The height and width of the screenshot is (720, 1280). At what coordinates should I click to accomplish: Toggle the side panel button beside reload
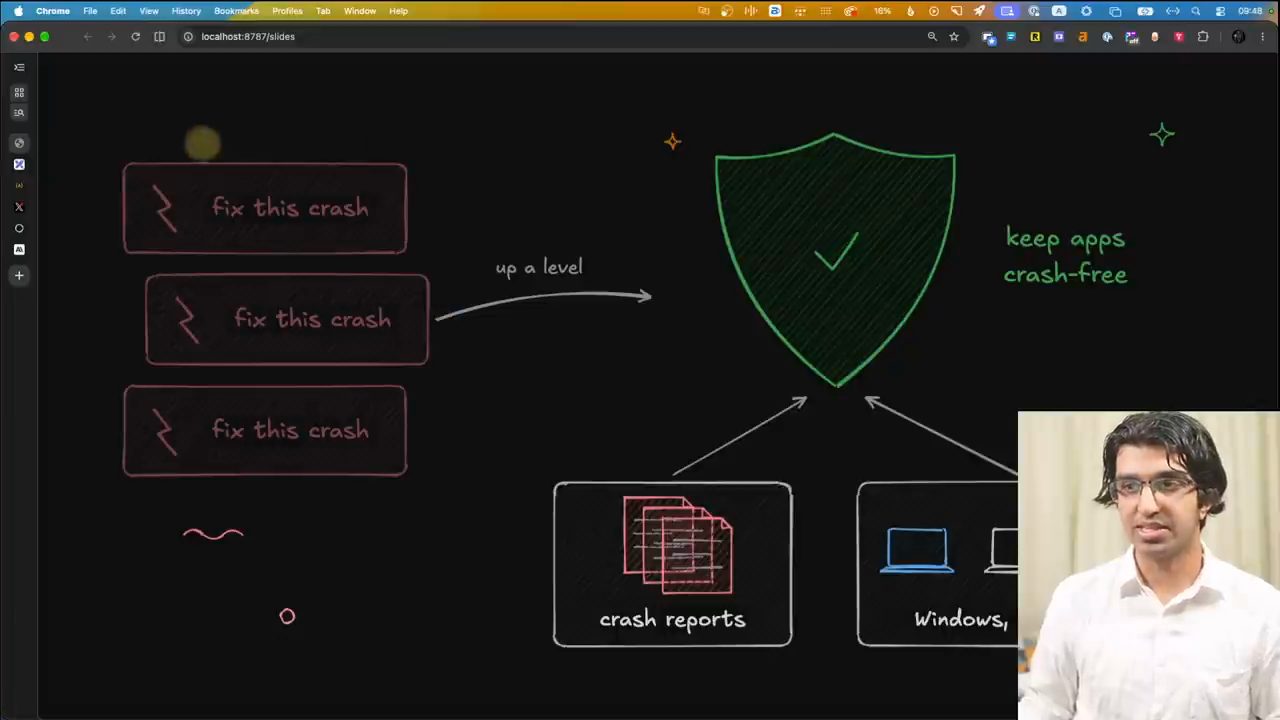tap(159, 36)
